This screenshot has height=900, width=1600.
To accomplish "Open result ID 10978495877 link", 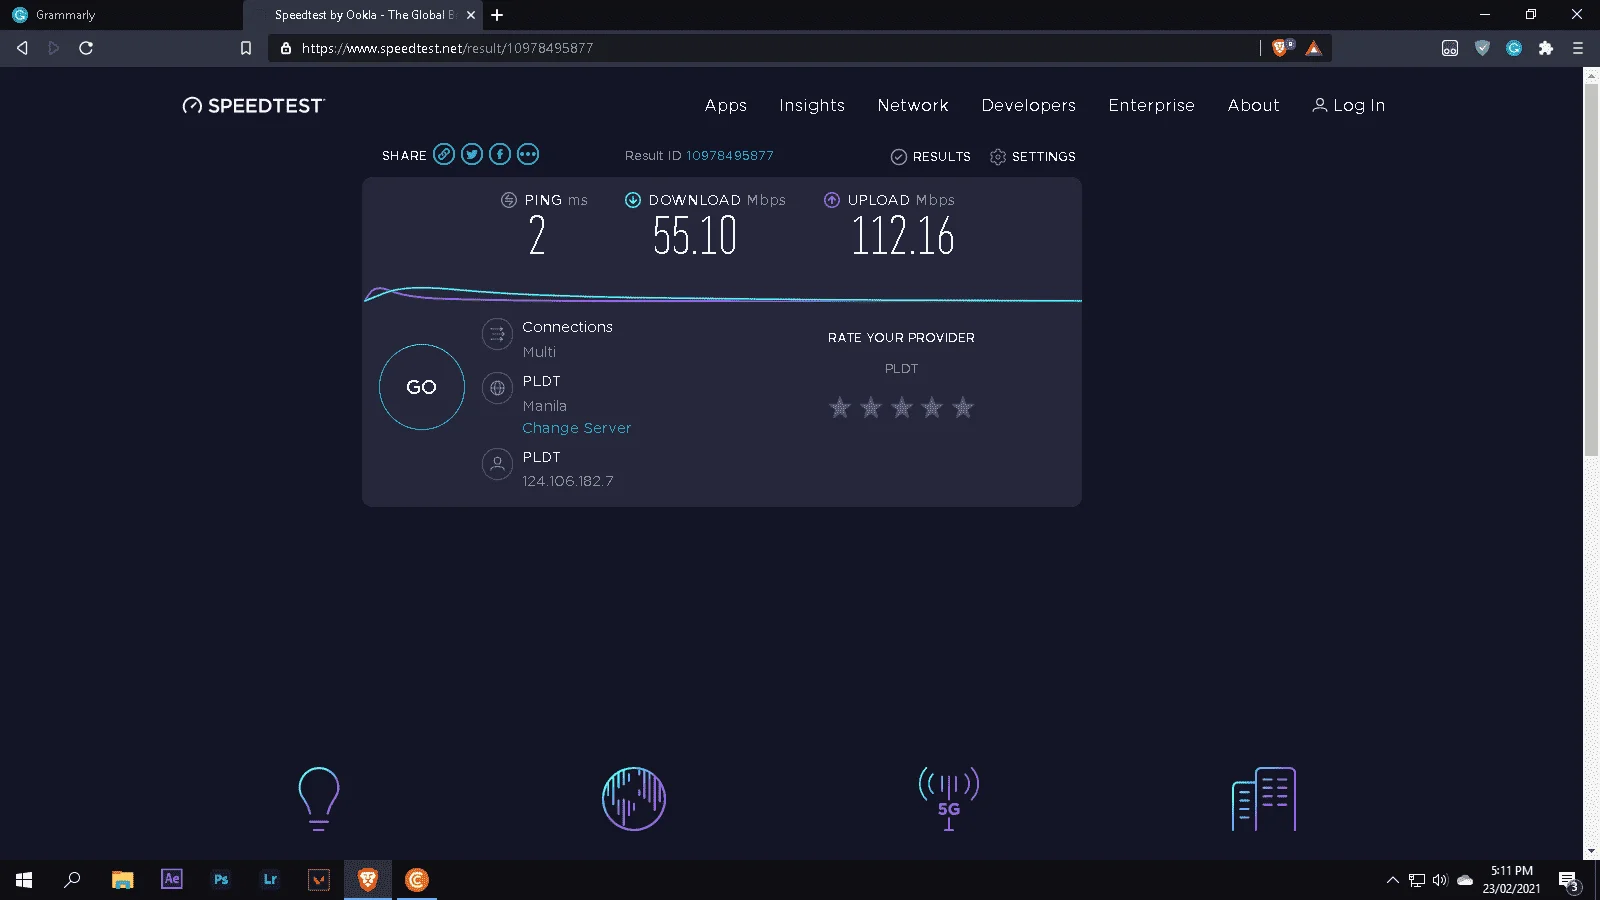I will 730,156.
